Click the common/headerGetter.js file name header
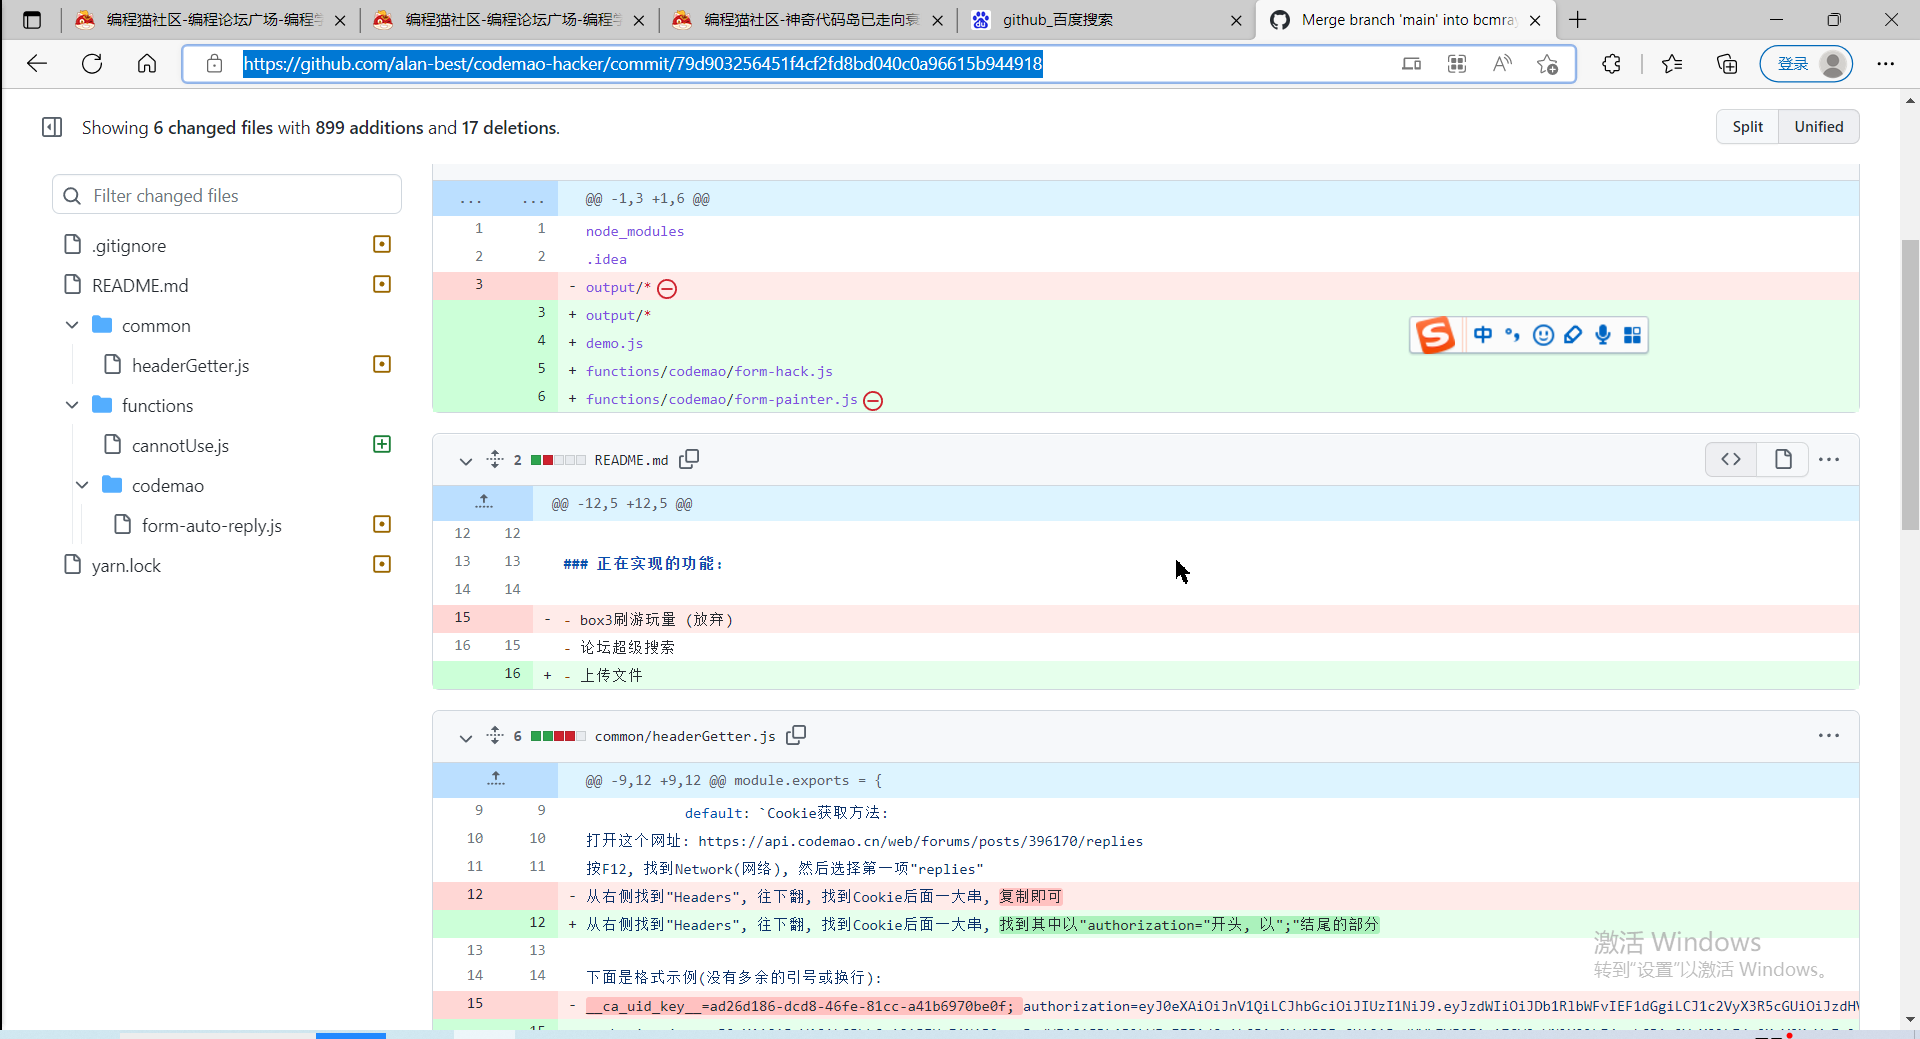Screen dimensions: 1920x1039 (x=685, y=737)
